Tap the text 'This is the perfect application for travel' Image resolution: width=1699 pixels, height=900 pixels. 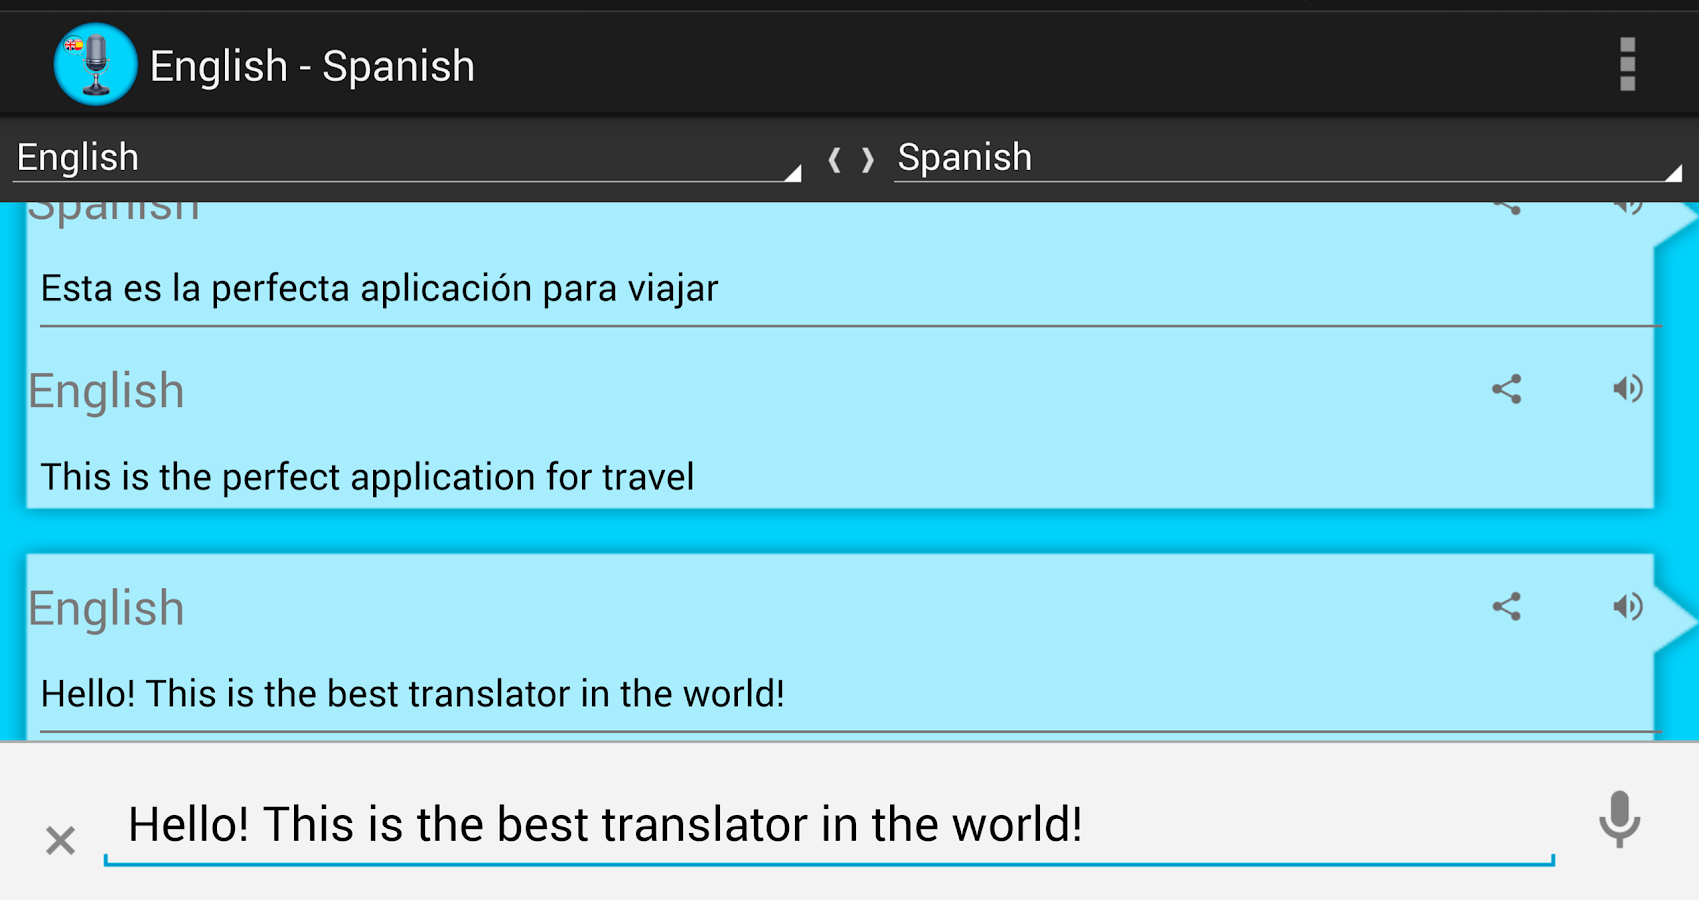pos(367,477)
